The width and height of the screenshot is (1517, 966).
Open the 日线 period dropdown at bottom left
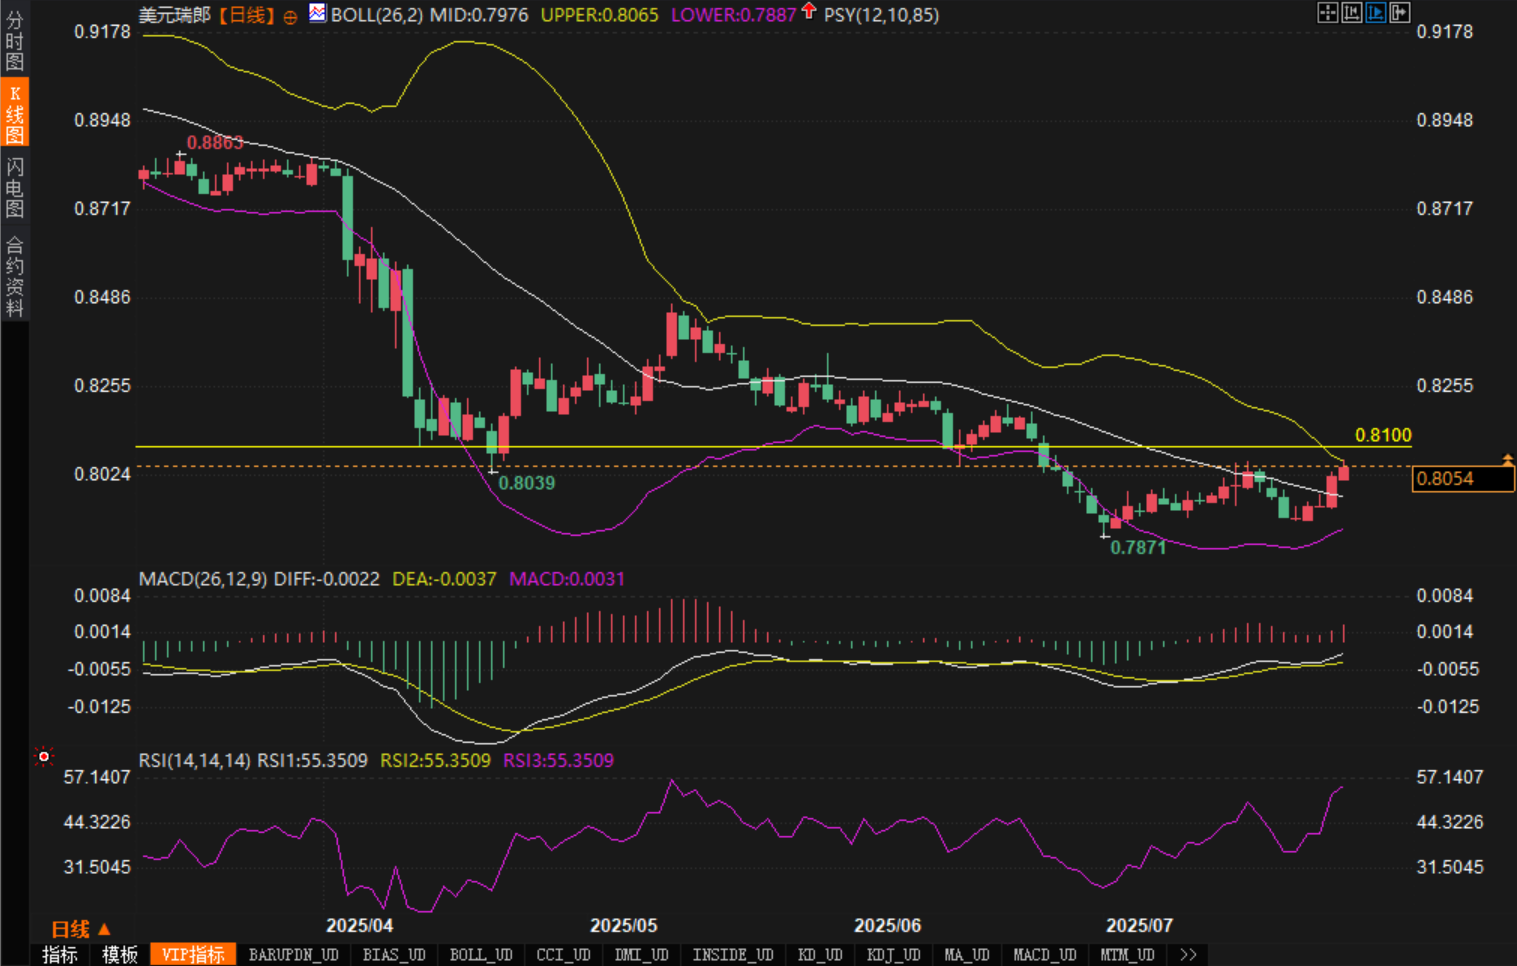click(x=80, y=929)
